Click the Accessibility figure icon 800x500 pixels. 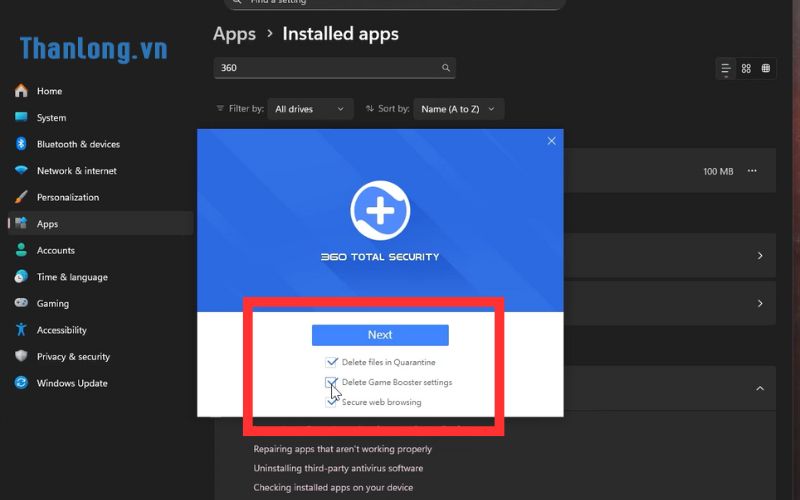click(x=21, y=330)
